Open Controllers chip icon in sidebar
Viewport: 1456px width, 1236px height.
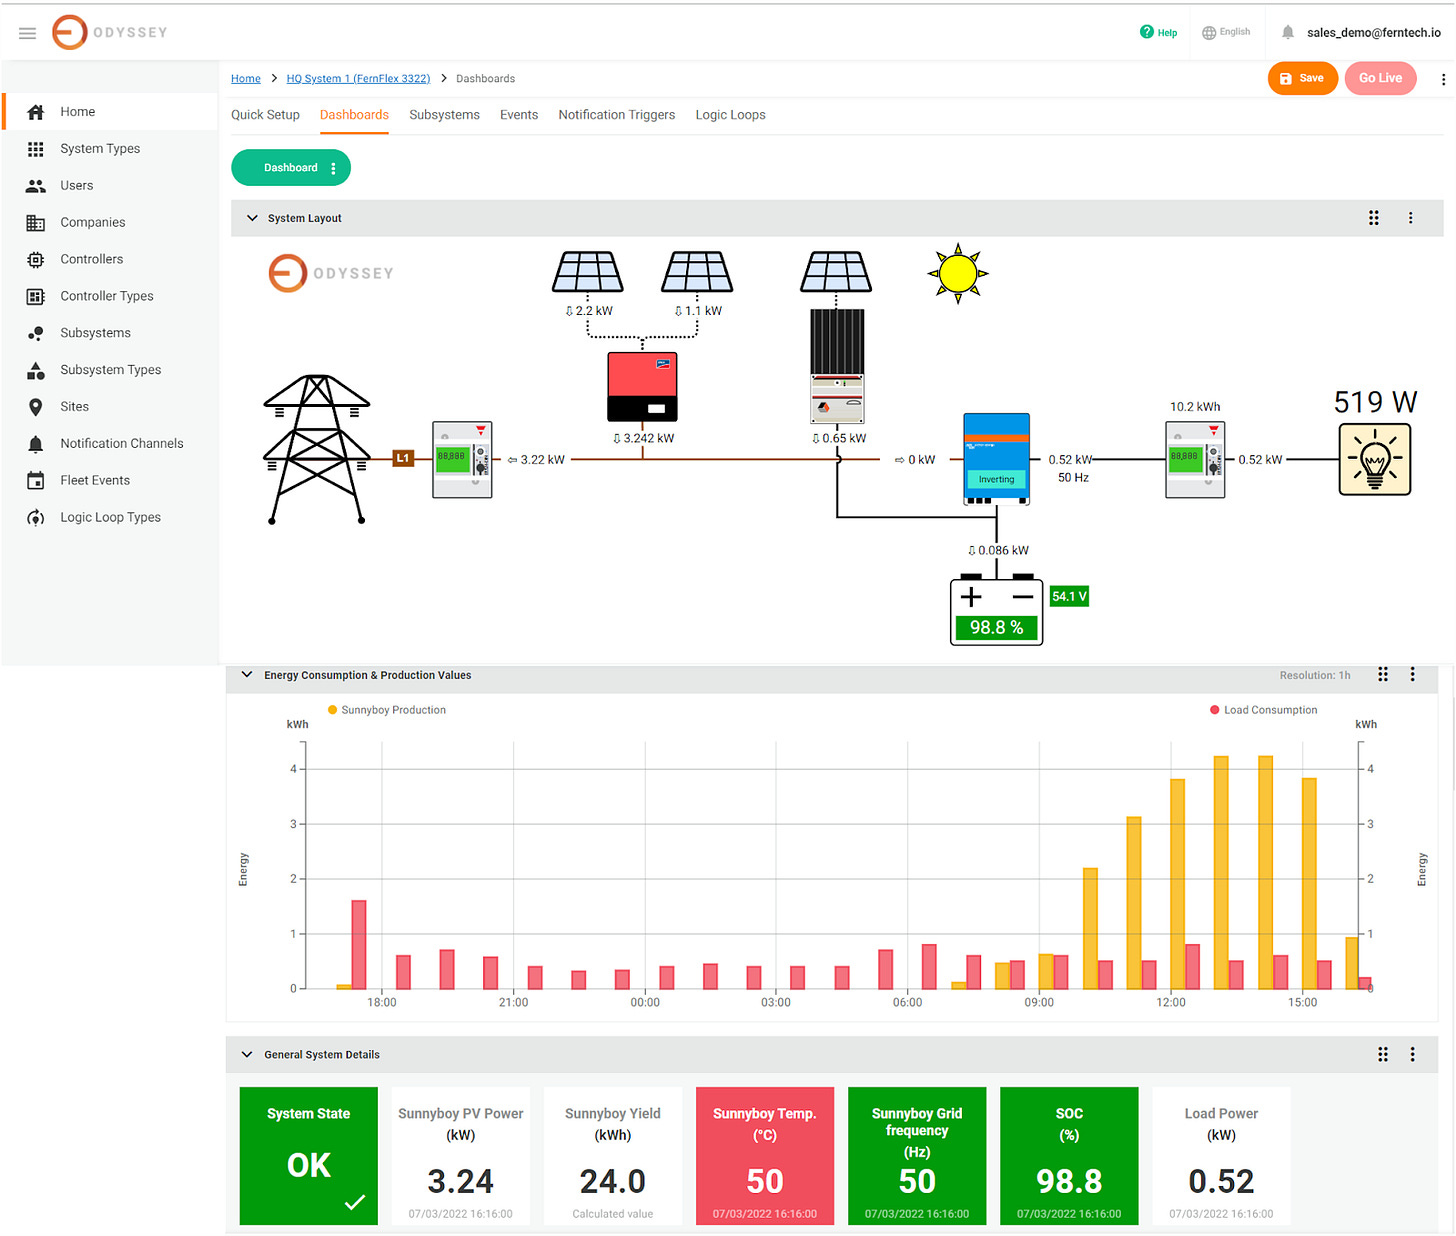36,259
